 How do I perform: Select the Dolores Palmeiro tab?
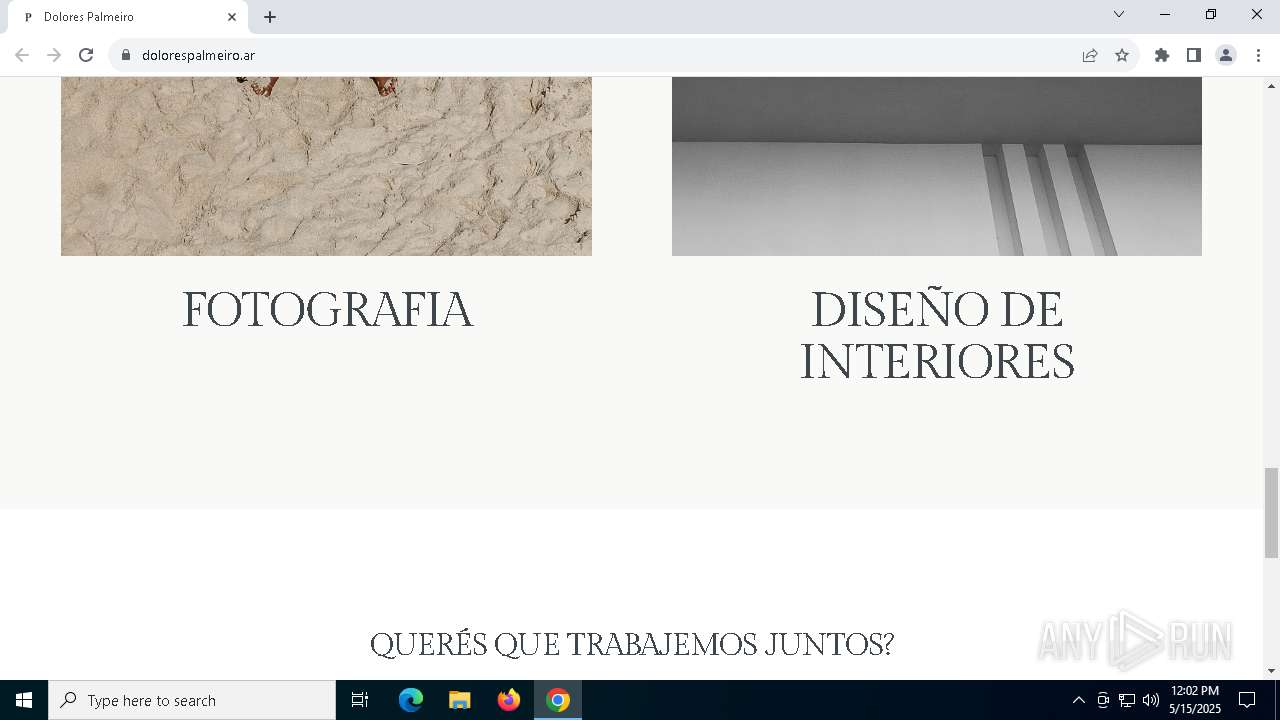pos(126,17)
